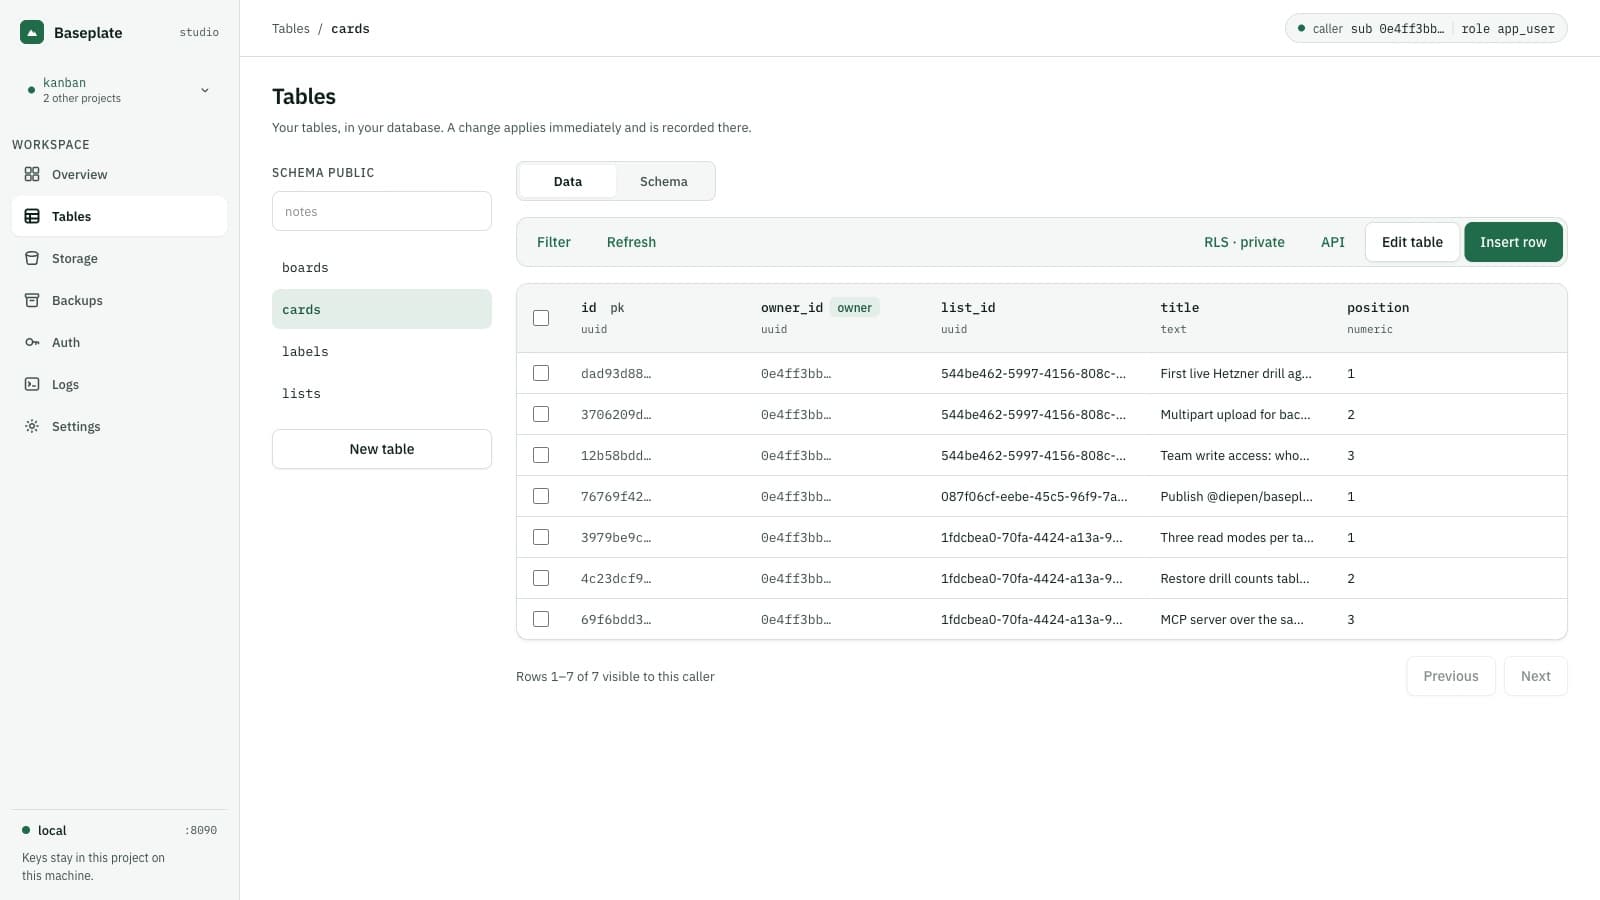Open the RLS · private policy menu
This screenshot has height=900, width=1600.
click(1244, 242)
